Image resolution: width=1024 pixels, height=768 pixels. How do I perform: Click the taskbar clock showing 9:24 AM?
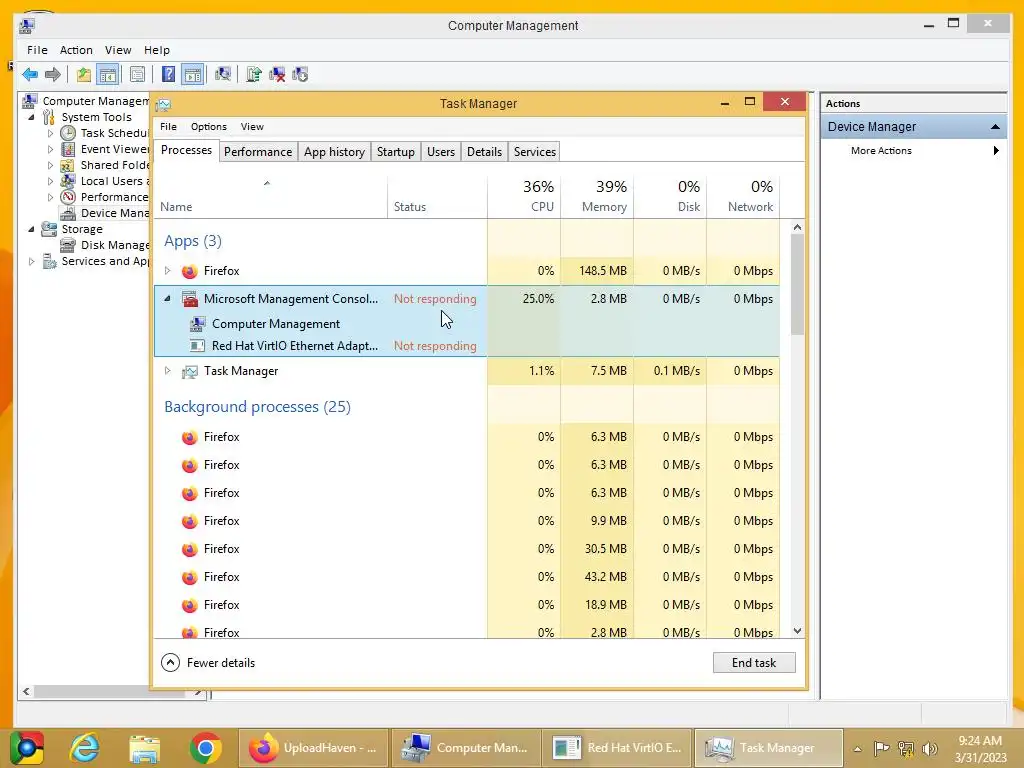tap(980, 749)
